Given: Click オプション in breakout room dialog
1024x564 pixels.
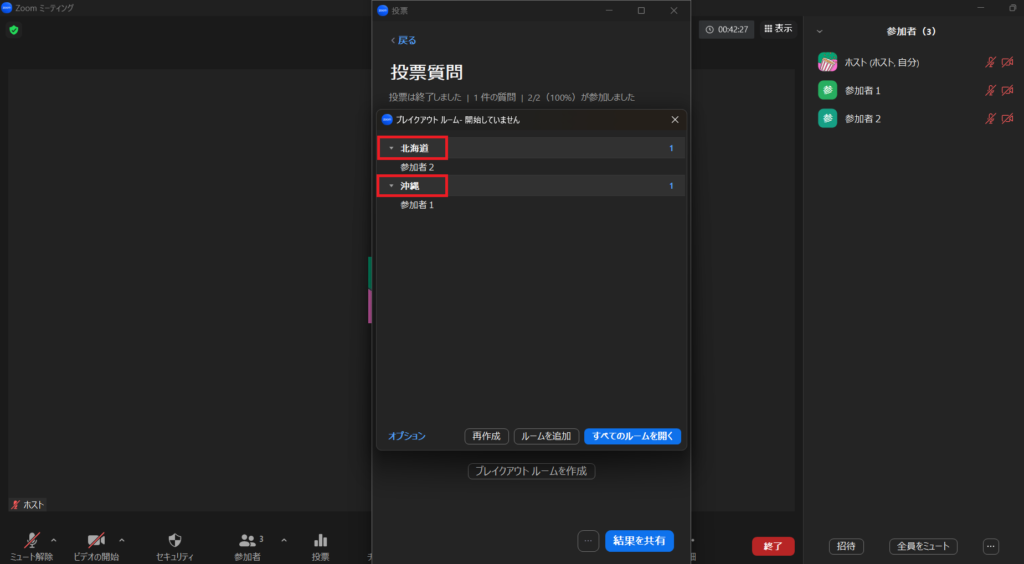Looking at the screenshot, I should (x=407, y=436).
